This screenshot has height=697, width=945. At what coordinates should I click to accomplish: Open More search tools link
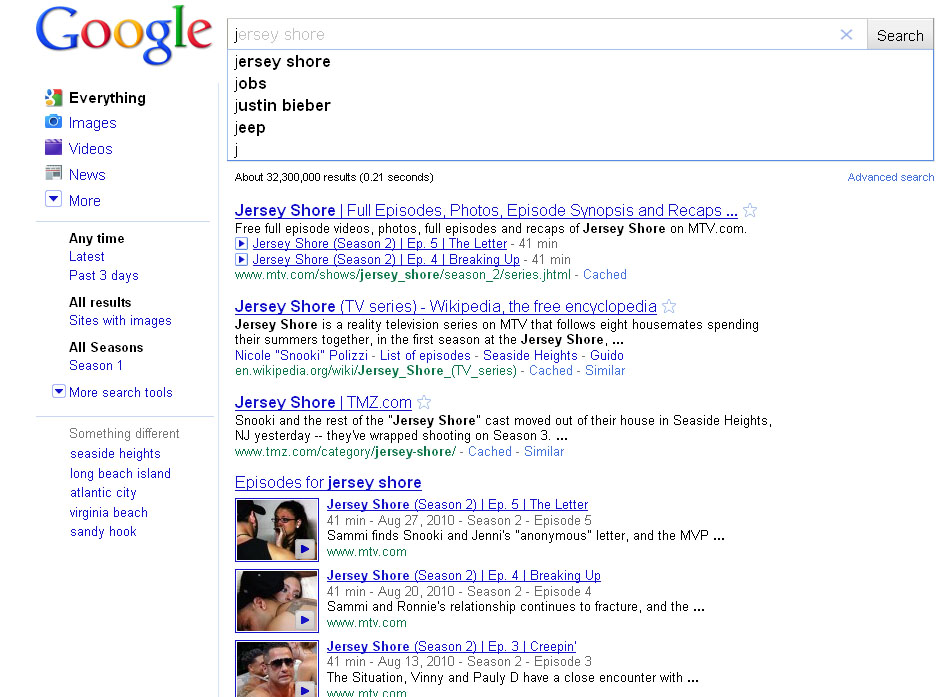click(x=121, y=392)
